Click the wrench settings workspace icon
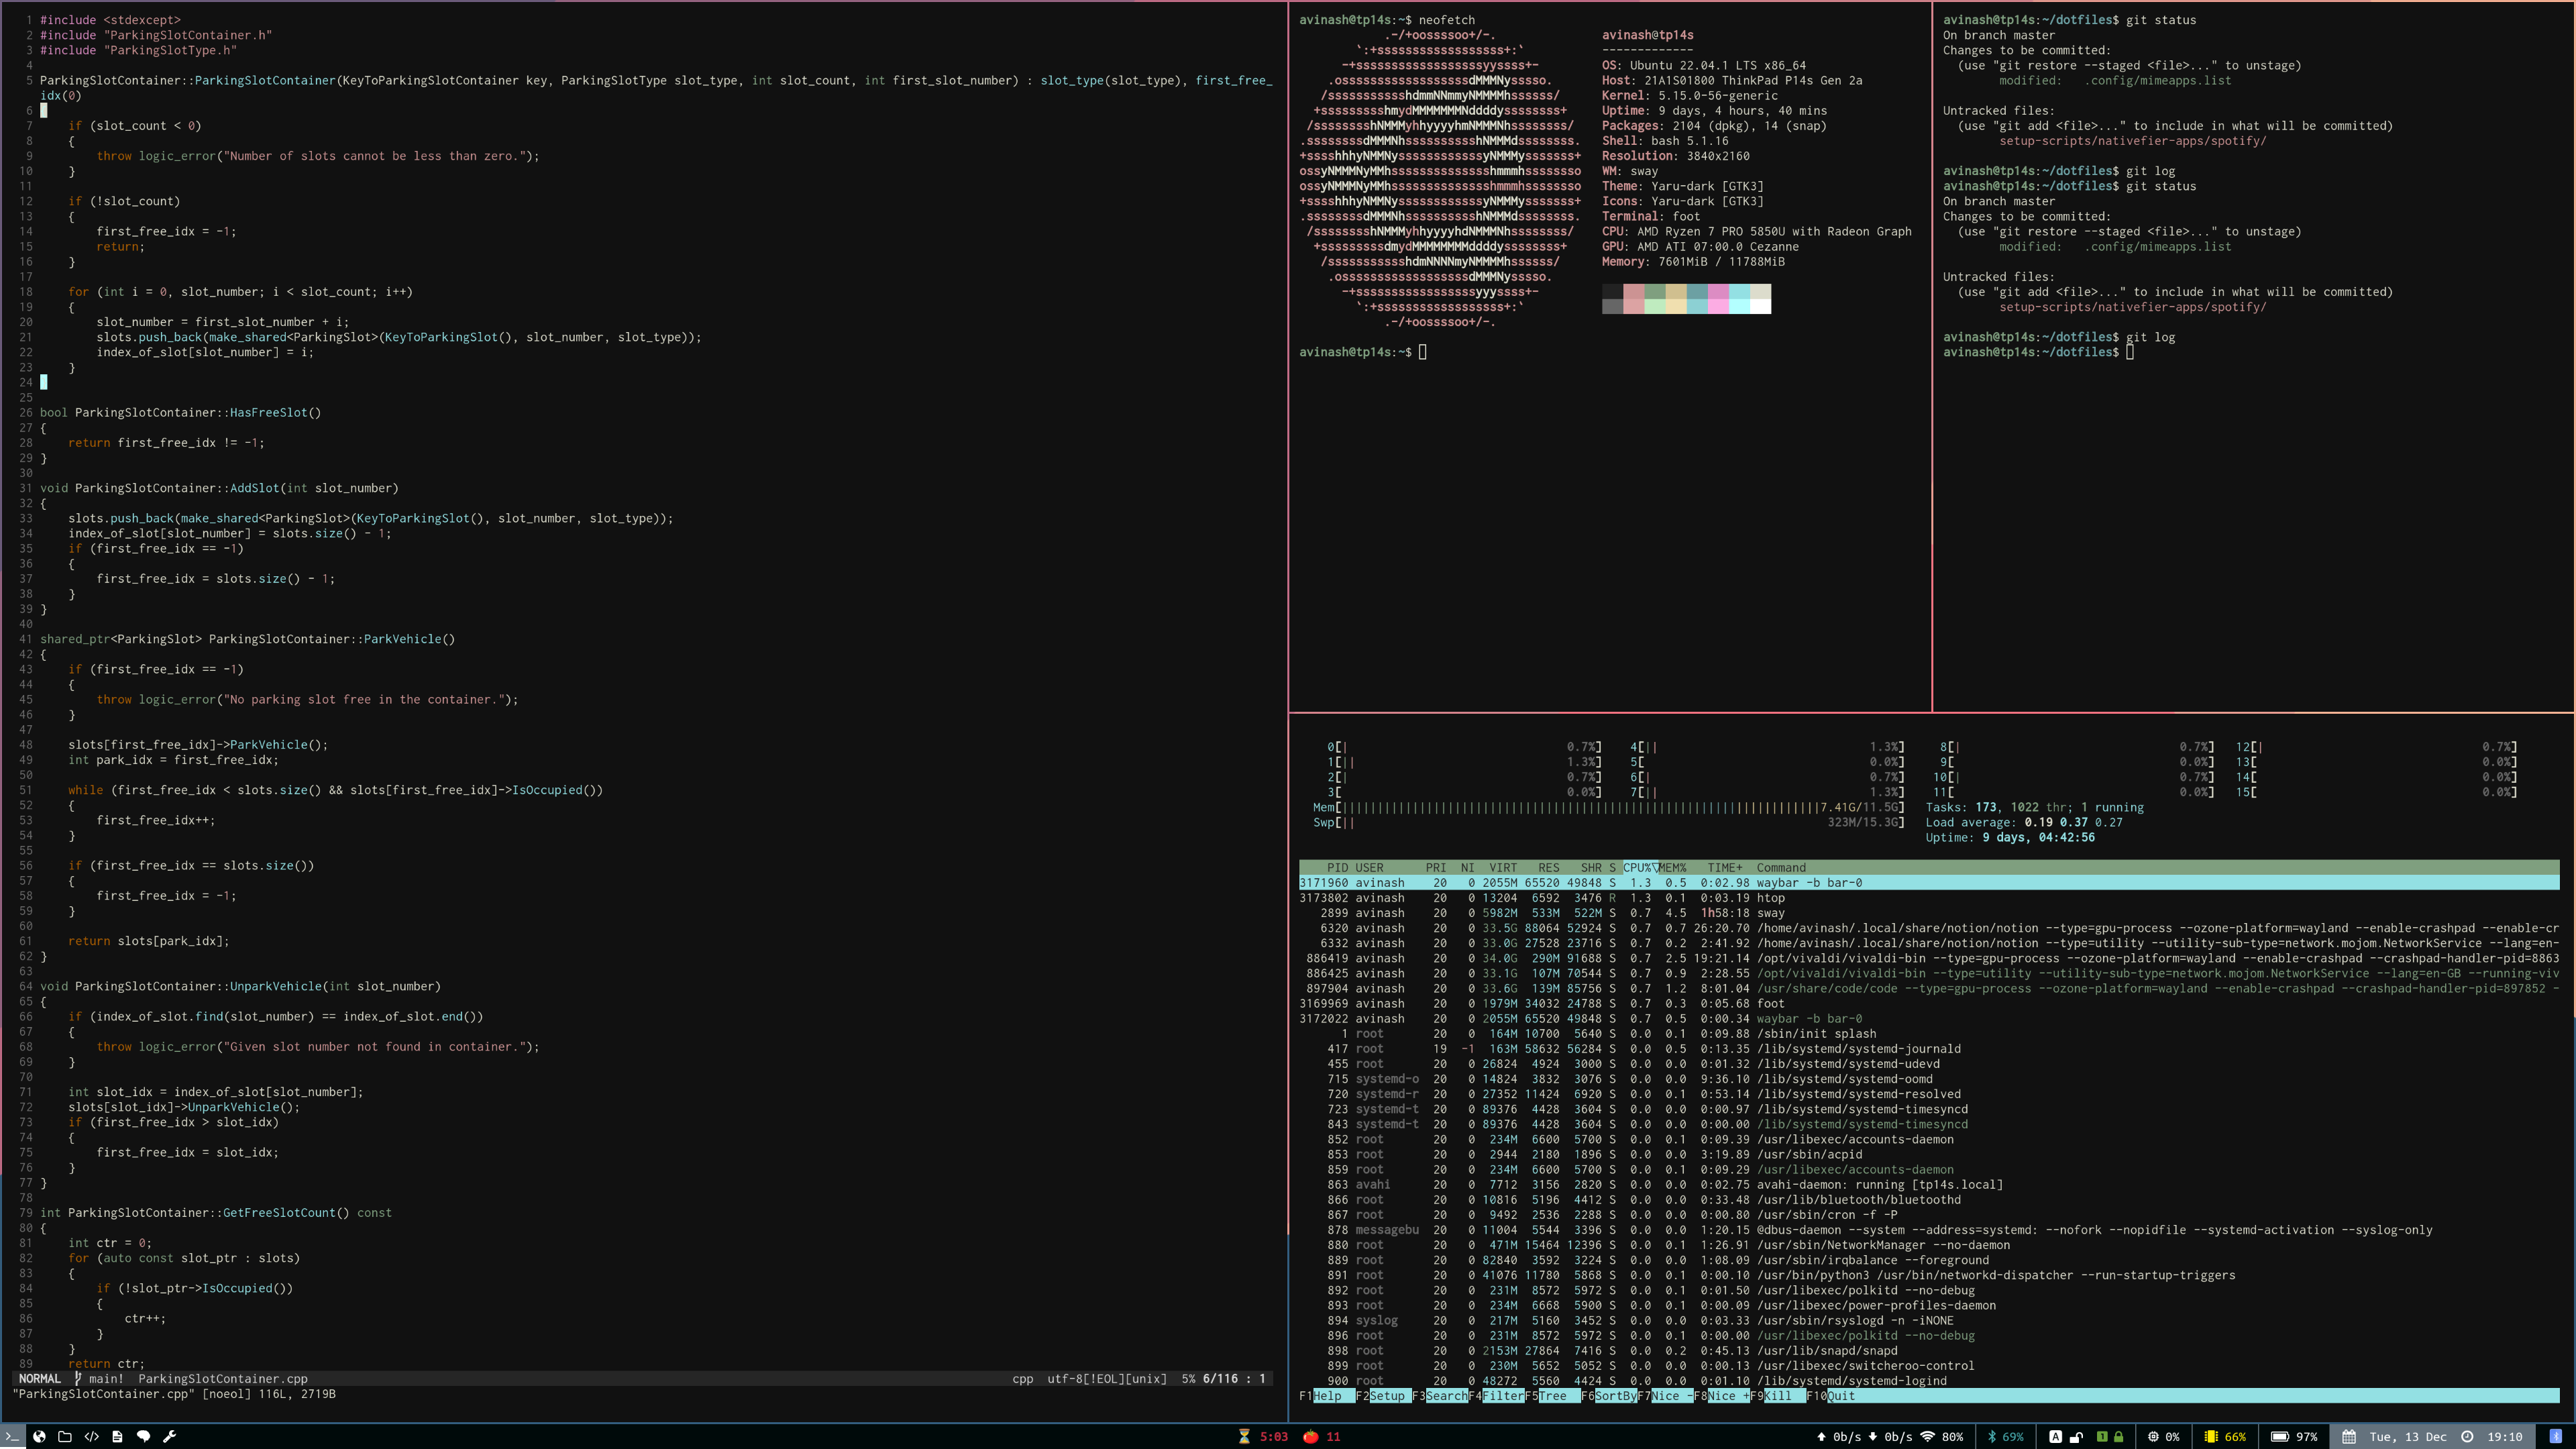This screenshot has height=1449, width=2576. [x=169, y=1436]
